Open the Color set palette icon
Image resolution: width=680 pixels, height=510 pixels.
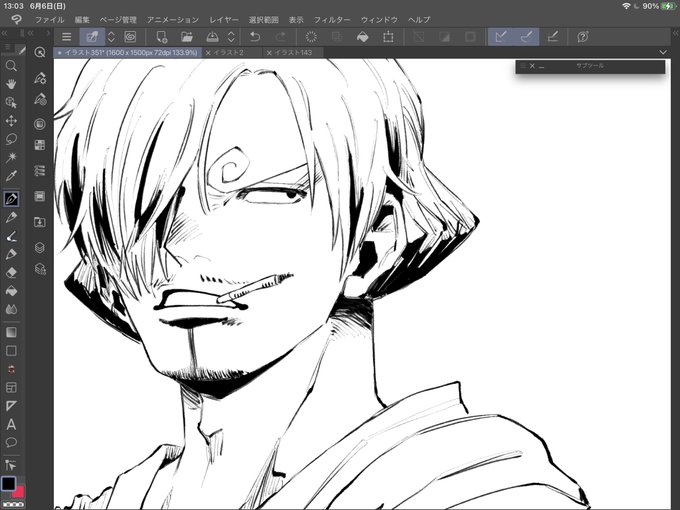pyautogui.click(x=40, y=145)
